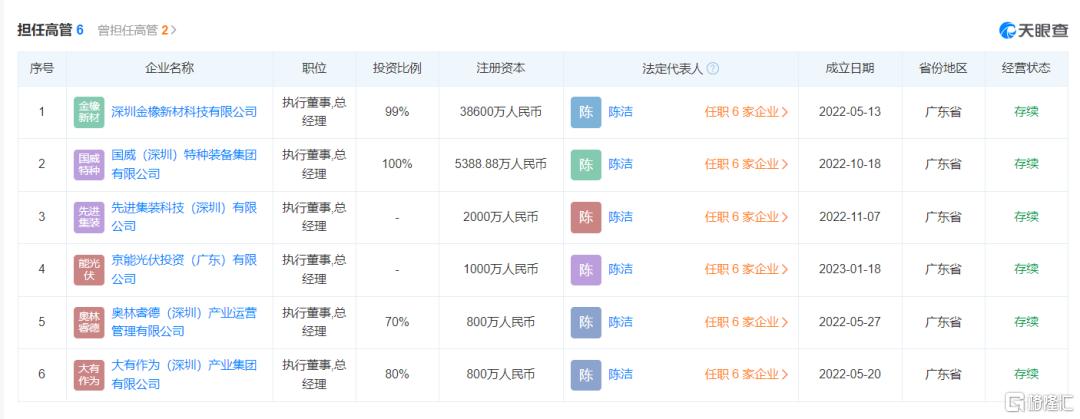Click the 大有作为 company logo icon
The width and height of the screenshot is (1080, 419).
pos(89,375)
